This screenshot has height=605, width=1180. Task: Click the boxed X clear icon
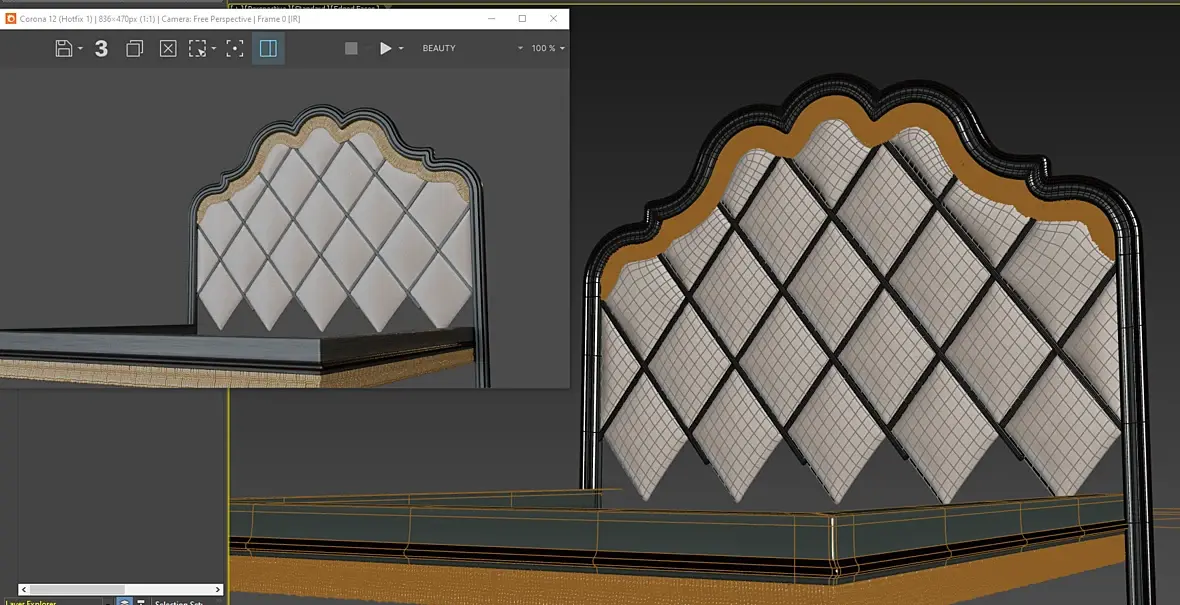pyautogui.click(x=168, y=48)
